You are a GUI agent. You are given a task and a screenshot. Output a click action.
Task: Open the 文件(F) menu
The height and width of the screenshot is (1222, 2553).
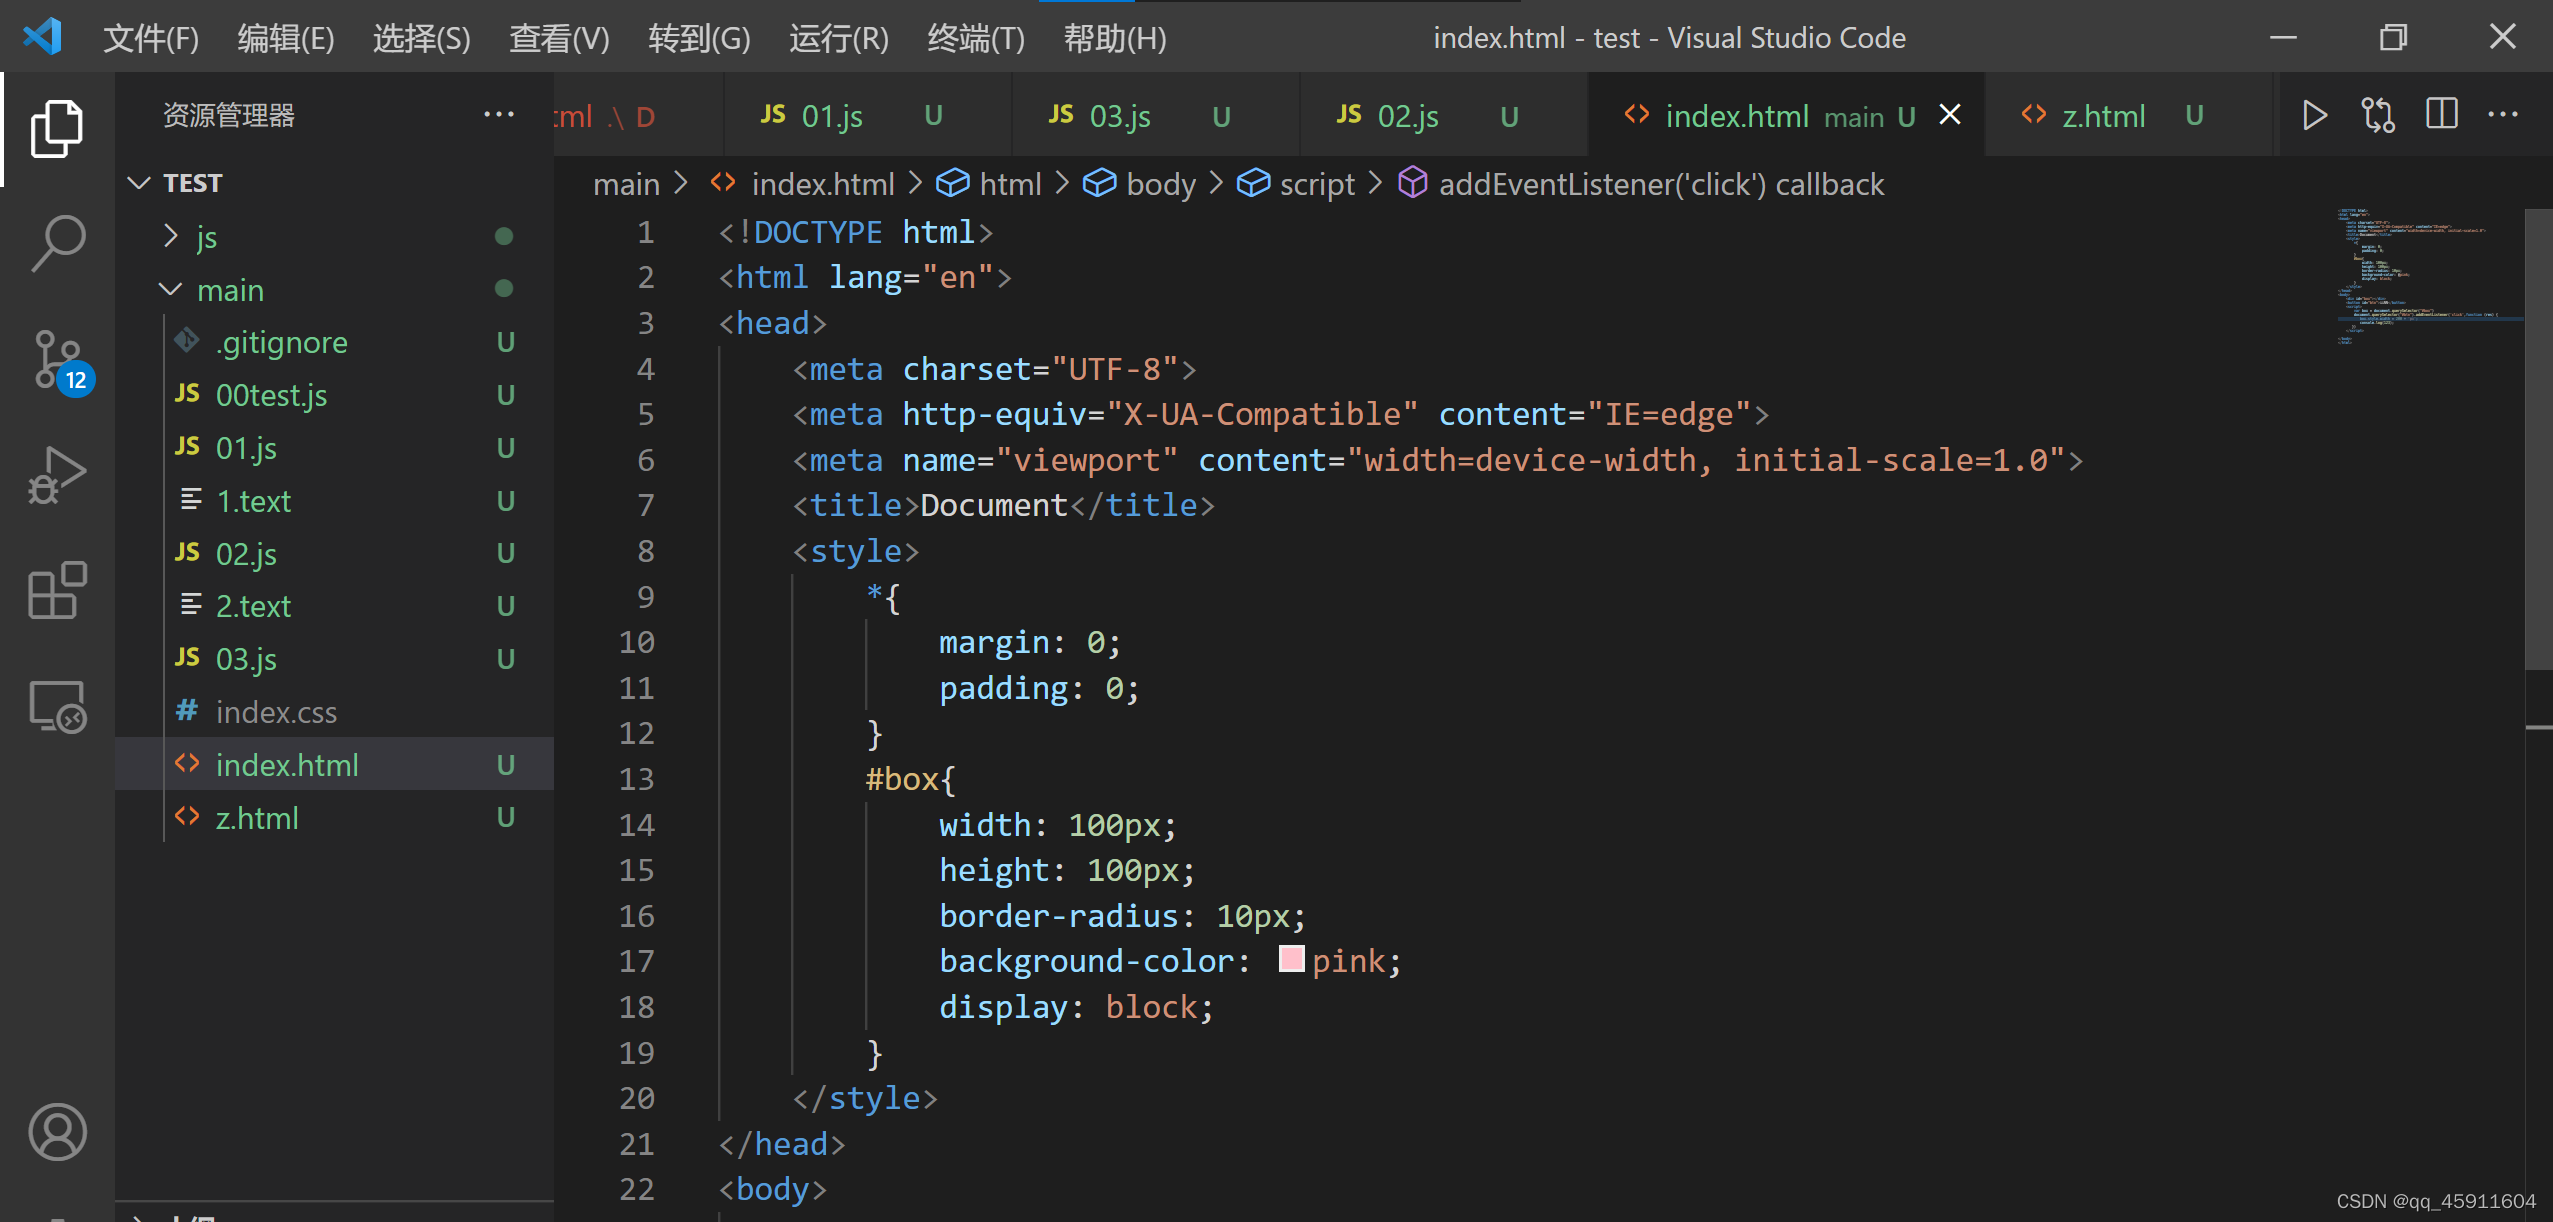[x=151, y=38]
